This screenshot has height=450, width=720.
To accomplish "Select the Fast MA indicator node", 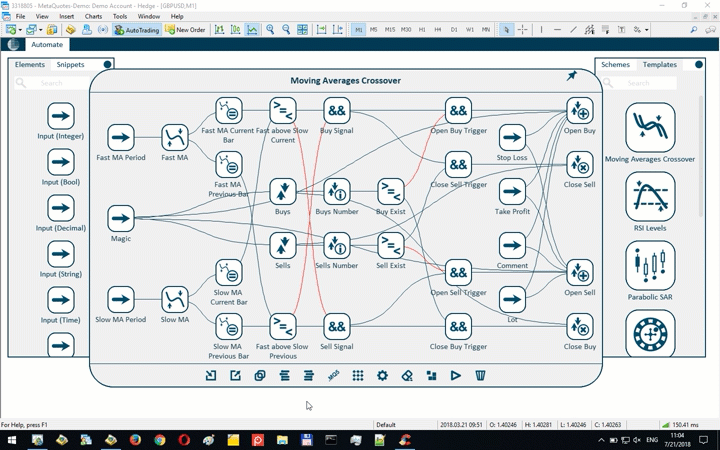I will [x=175, y=137].
